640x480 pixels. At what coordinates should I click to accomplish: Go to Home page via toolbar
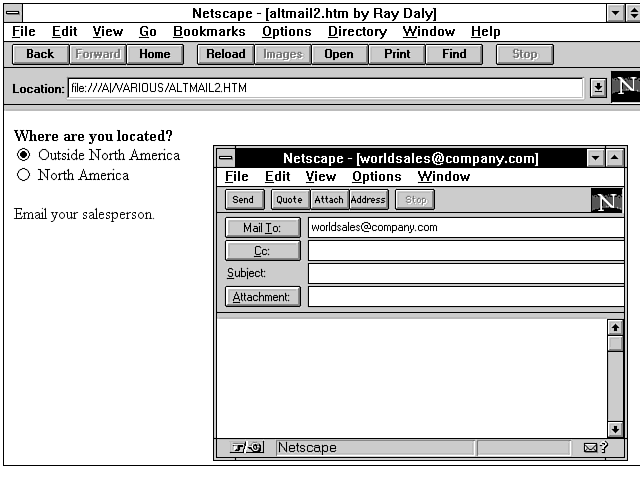(155, 54)
